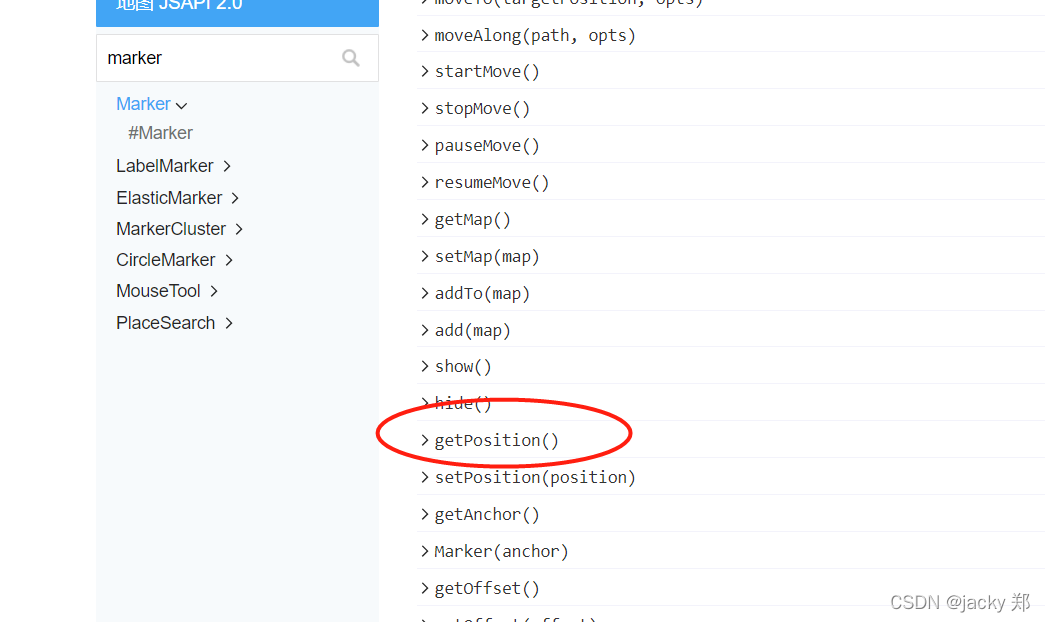Expand the CircleMarker chevron
1045x622 pixels.
tap(229, 260)
